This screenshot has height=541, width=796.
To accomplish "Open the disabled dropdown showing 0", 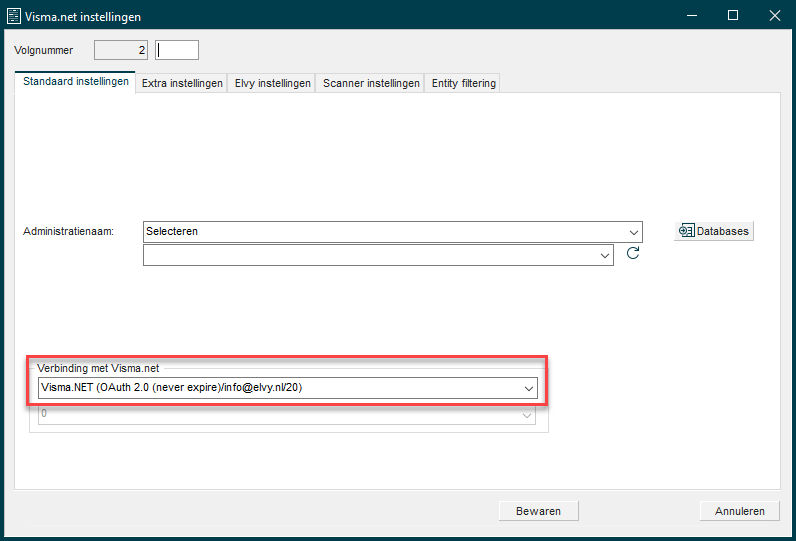I will tap(287, 415).
